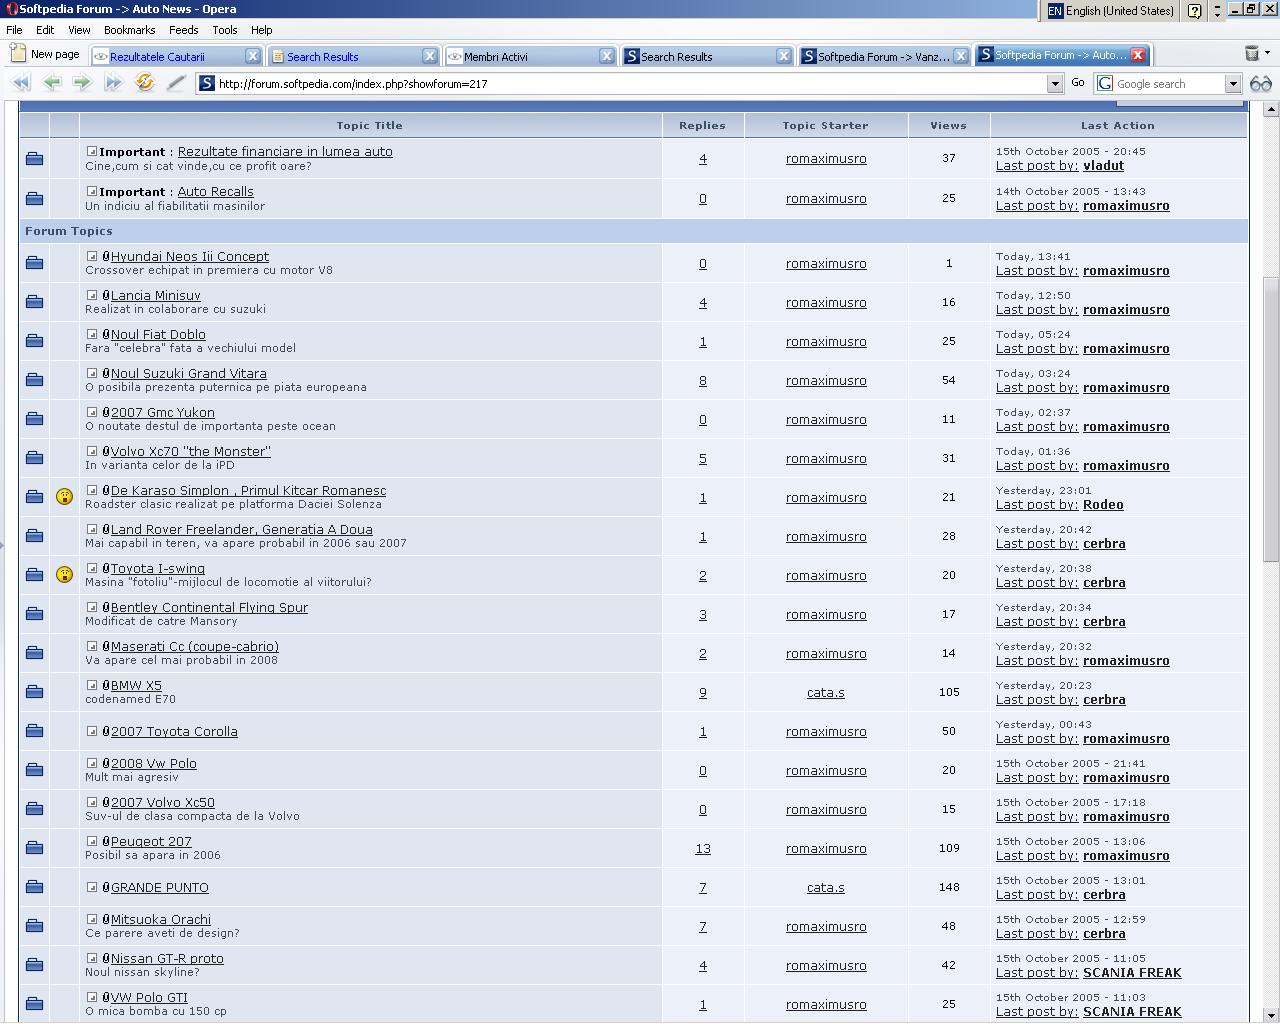This screenshot has height=1024, width=1280.
Task: Click the newest-post arrow icon before Noul Fiat Doblo
Action: [x=92, y=335]
